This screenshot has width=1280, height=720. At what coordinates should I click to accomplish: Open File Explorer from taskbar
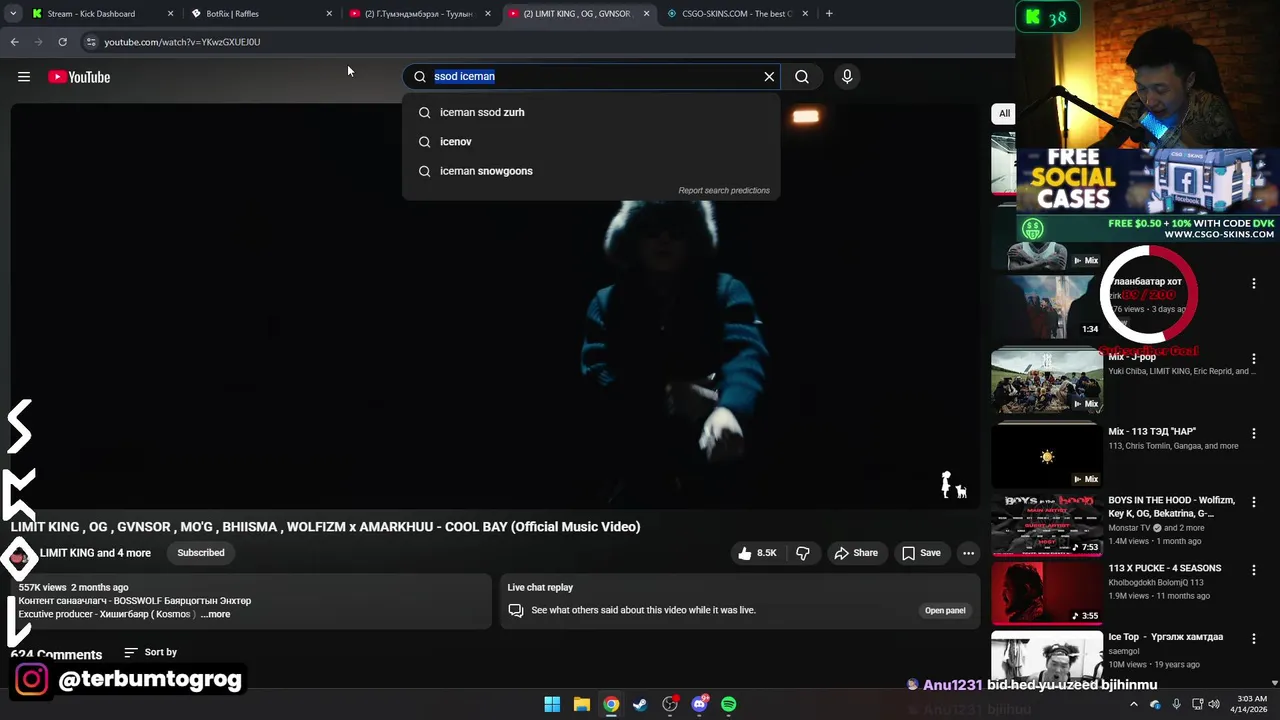click(581, 704)
